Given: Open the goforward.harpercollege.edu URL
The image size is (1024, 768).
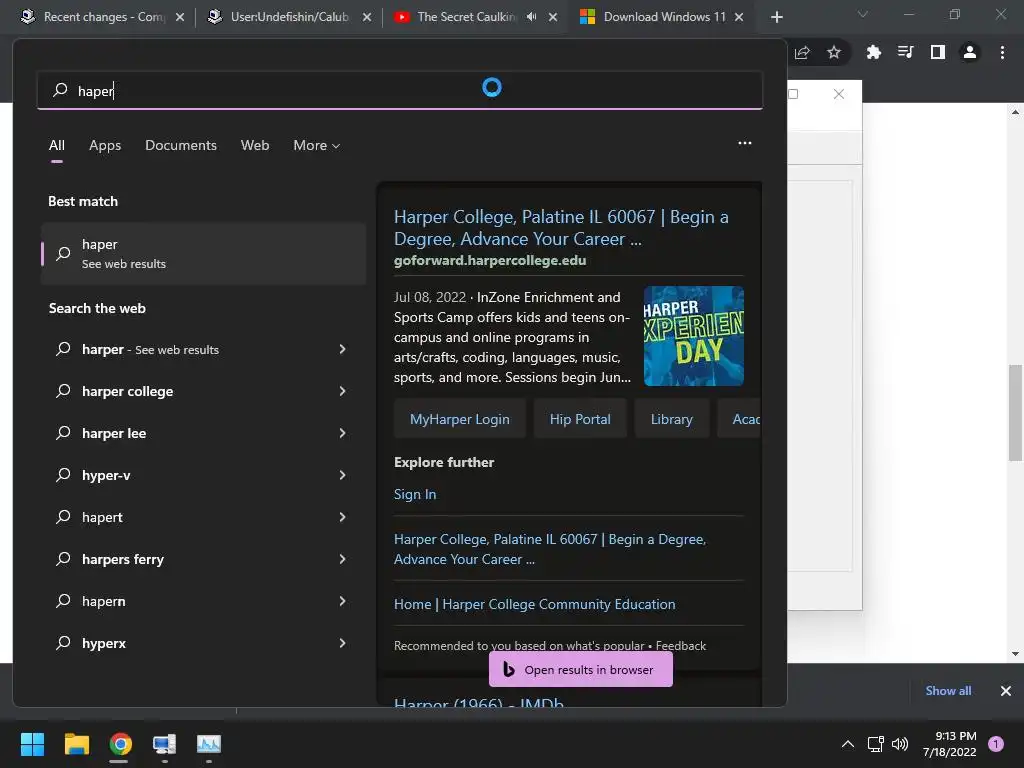Looking at the screenshot, I should 490,261.
